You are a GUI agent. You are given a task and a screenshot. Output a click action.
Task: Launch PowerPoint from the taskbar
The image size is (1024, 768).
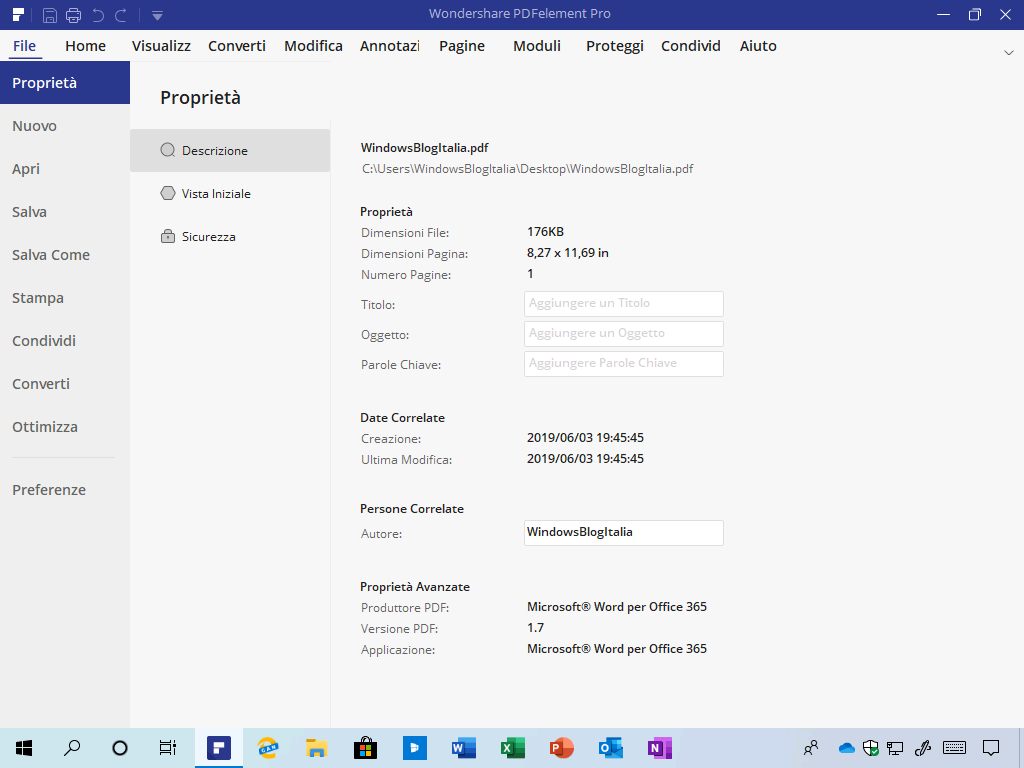click(562, 748)
